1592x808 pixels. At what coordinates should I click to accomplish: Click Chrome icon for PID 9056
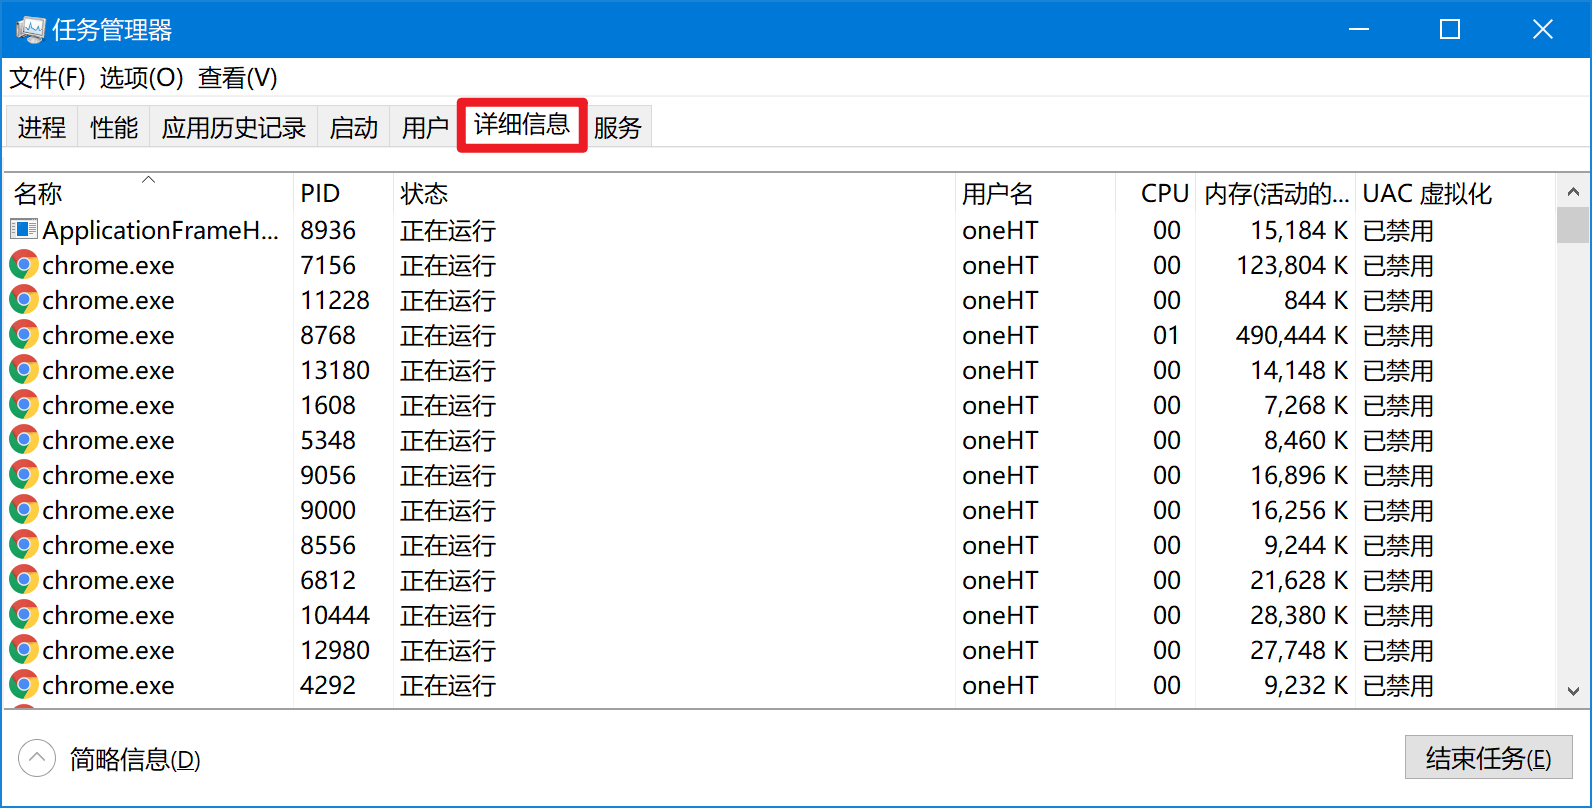pyautogui.click(x=24, y=475)
